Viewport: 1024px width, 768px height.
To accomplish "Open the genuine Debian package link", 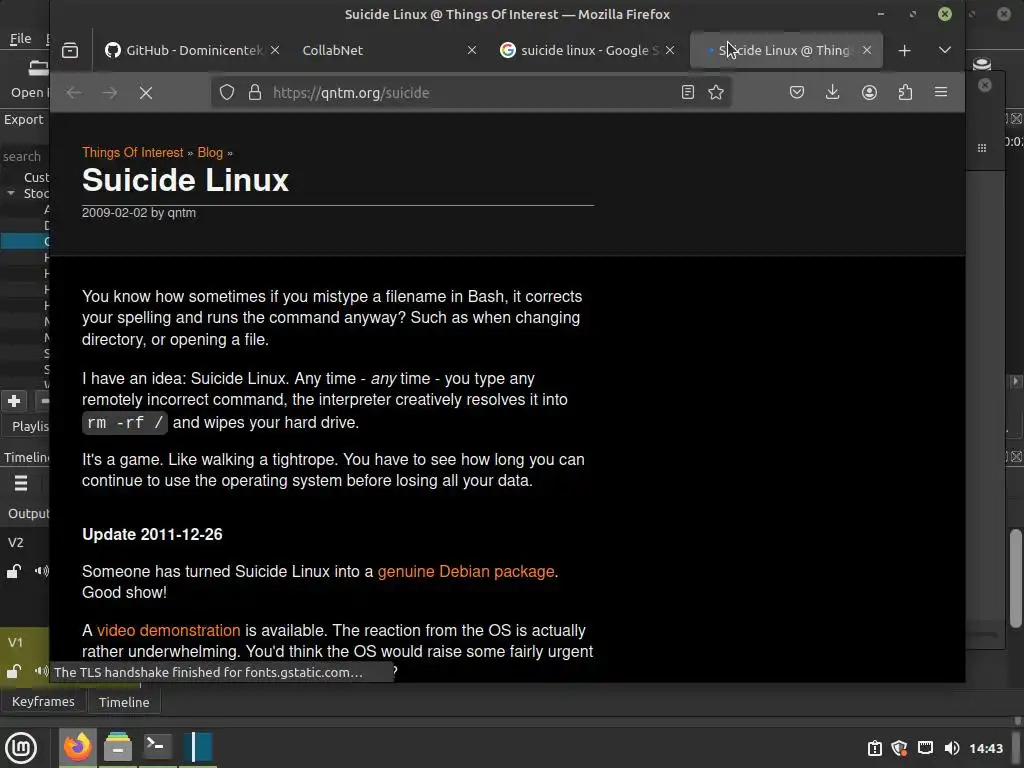I will tap(466, 571).
